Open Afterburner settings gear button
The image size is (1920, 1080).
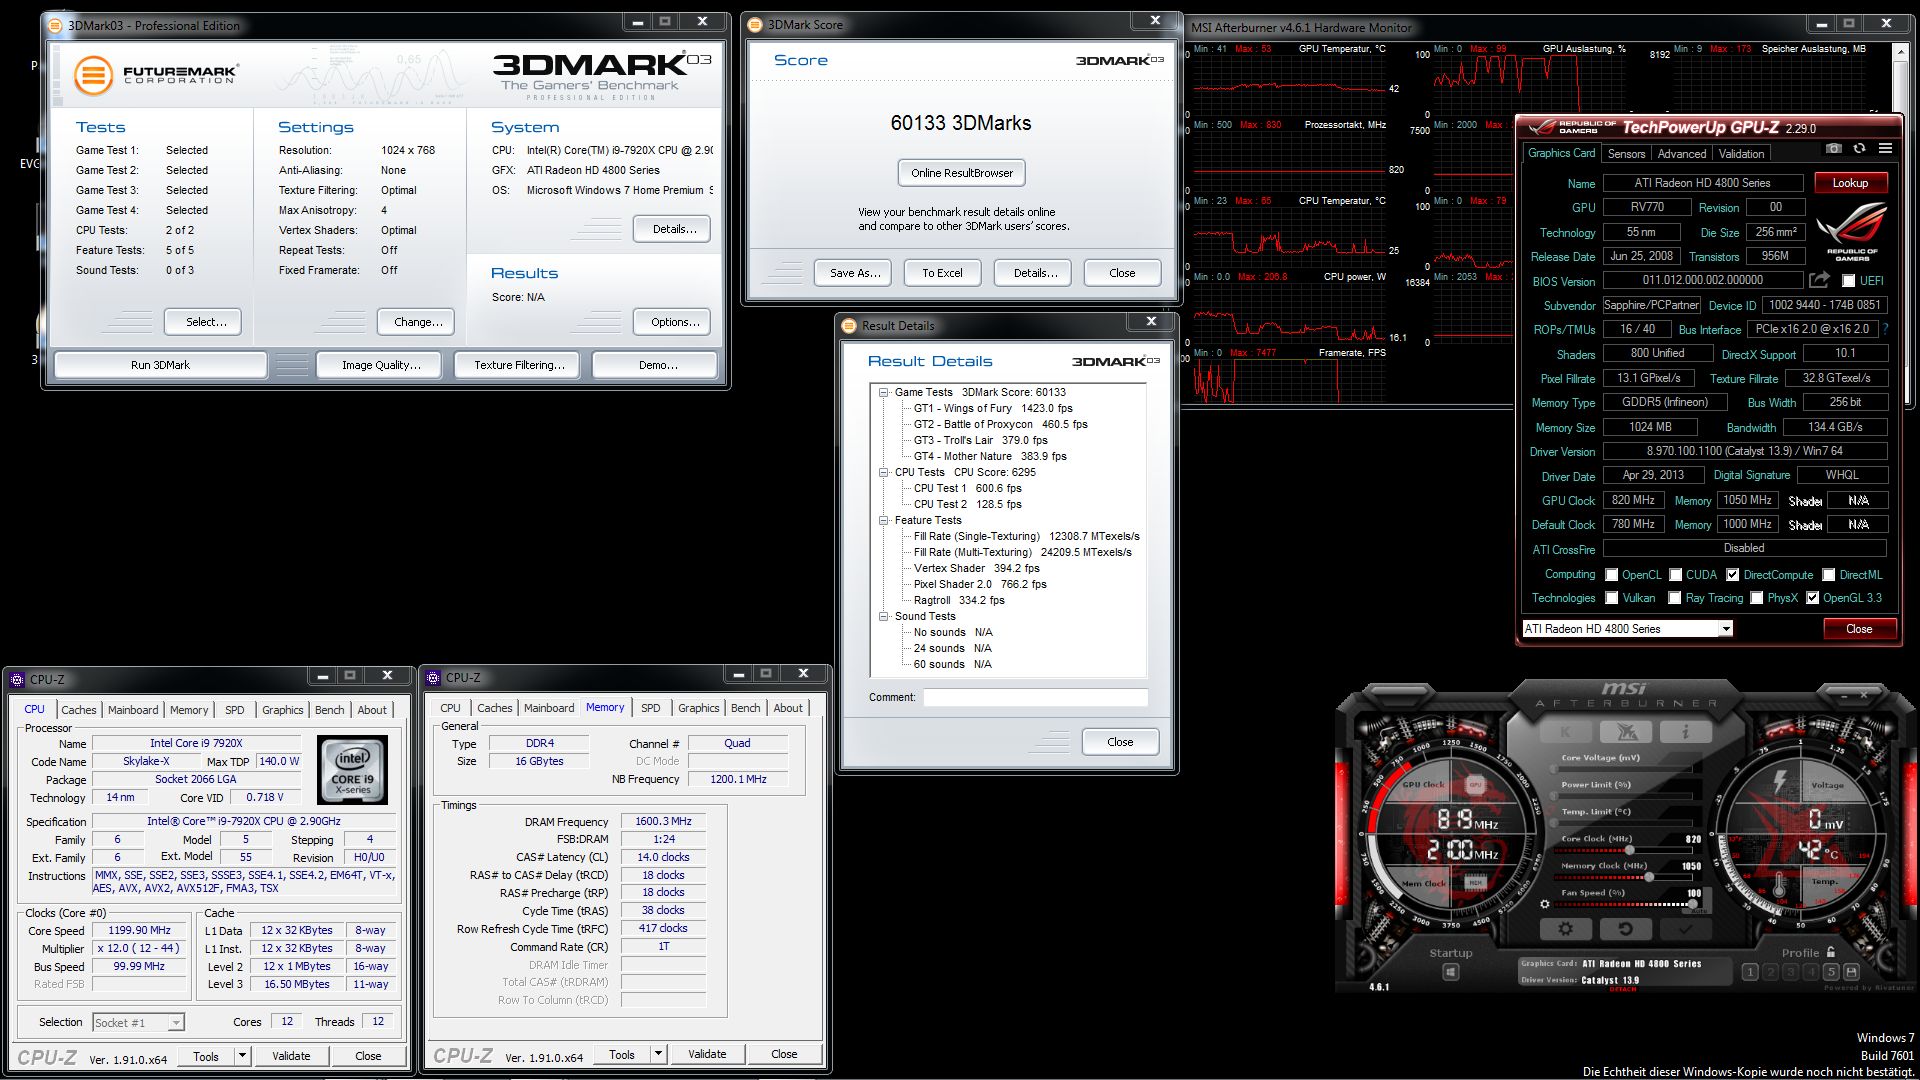1566,929
